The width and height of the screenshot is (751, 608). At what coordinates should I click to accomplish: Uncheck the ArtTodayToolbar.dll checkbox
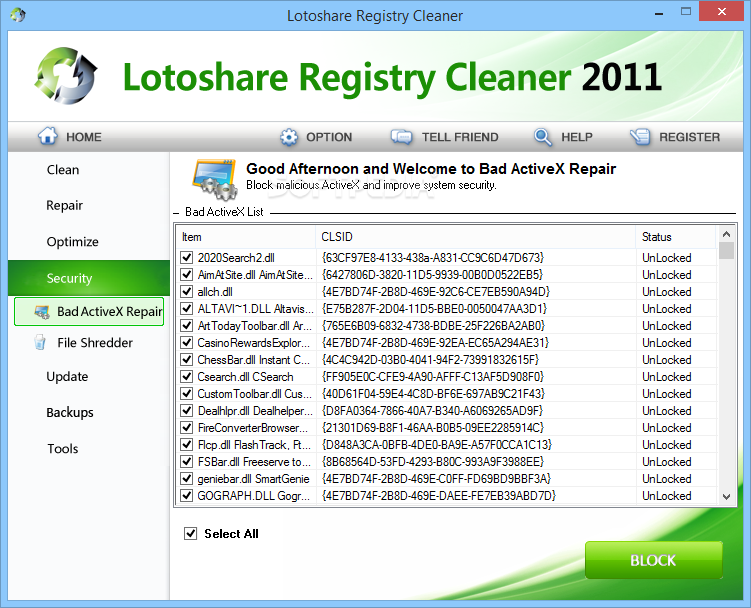[187, 326]
